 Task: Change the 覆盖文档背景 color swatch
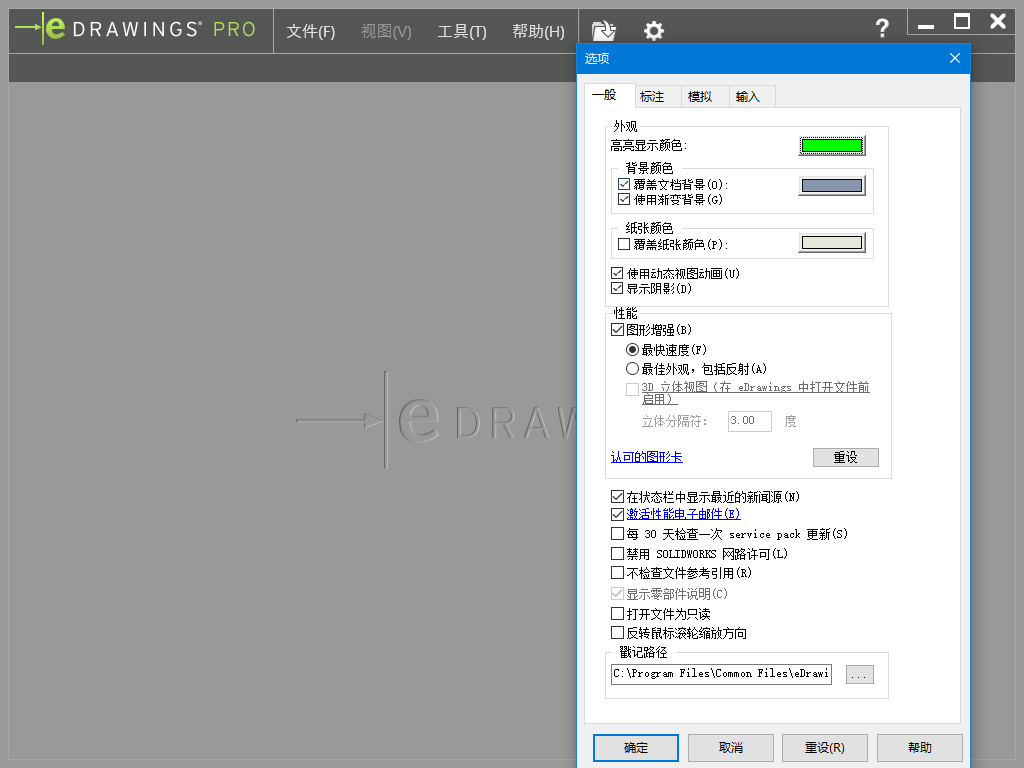(831, 185)
